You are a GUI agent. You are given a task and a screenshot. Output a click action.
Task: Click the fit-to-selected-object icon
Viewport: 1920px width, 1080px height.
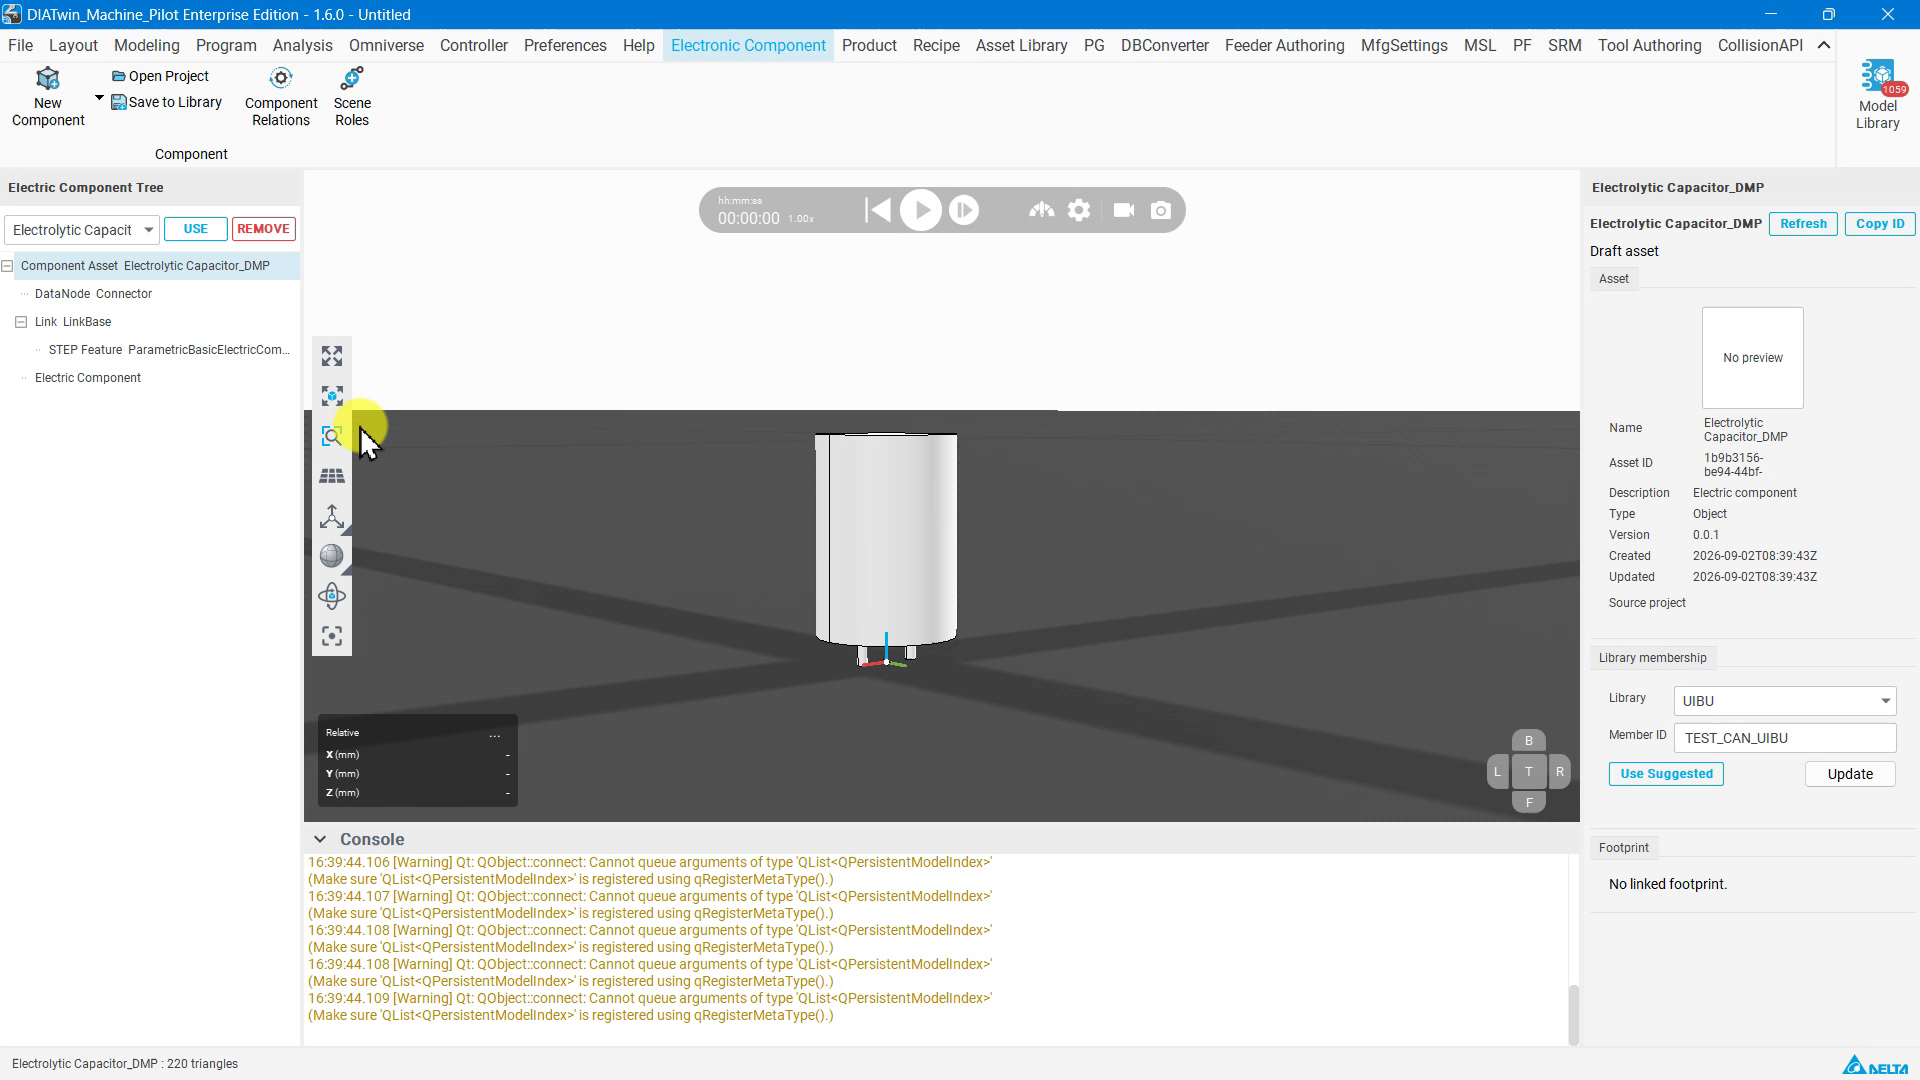click(x=332, y=396)
